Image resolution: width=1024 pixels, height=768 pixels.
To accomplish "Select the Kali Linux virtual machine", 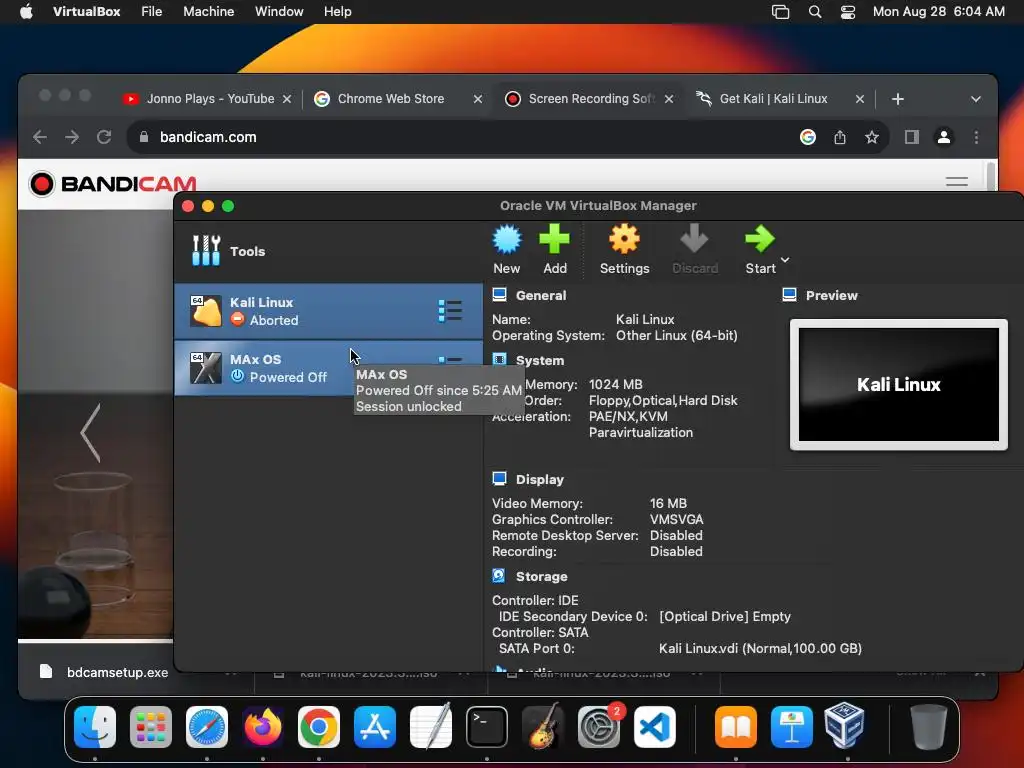I will point(328,311).
